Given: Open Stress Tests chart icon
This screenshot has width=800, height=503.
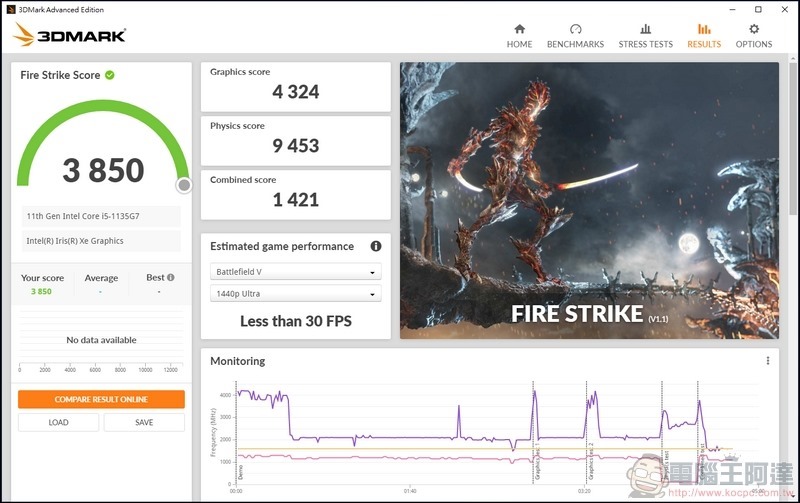Looking at the screenshot, I should pos(646,30).
